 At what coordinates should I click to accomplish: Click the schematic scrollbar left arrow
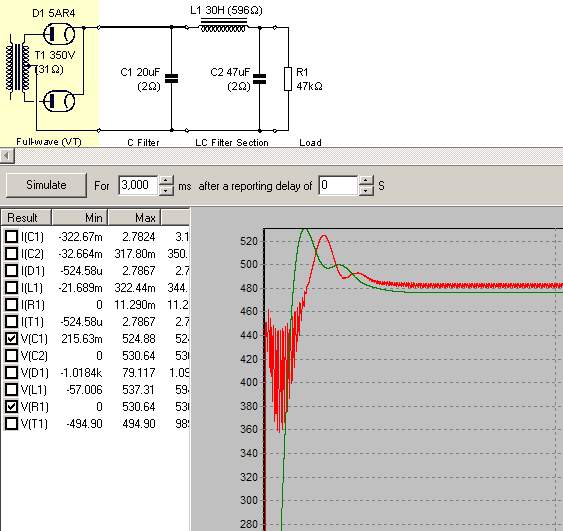(x=7, y=156)
